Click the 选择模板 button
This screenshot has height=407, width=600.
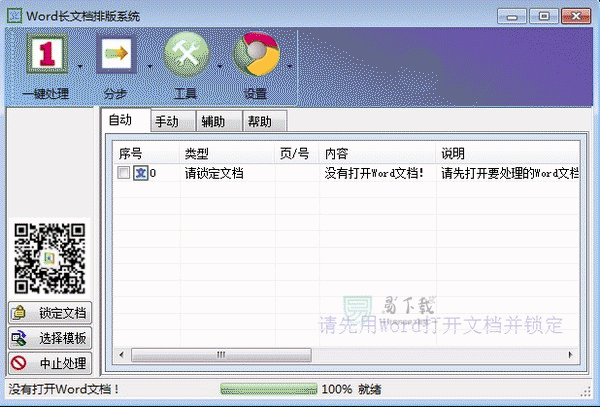(50, 338)
